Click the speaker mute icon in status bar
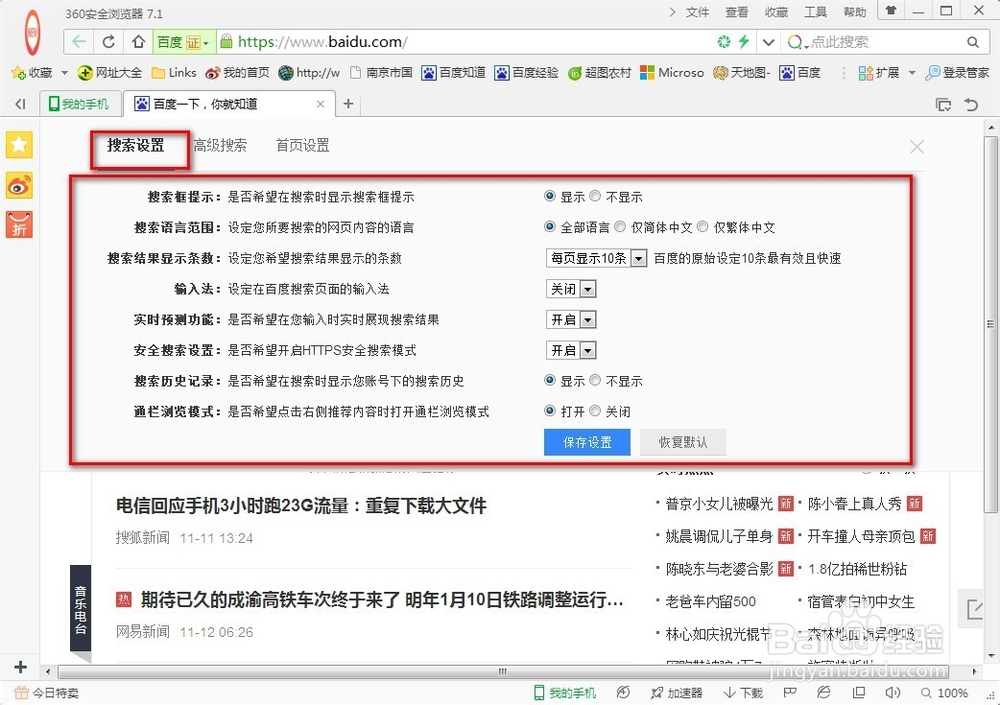The height and width of the screenshot is (705, 1000). 892,693
